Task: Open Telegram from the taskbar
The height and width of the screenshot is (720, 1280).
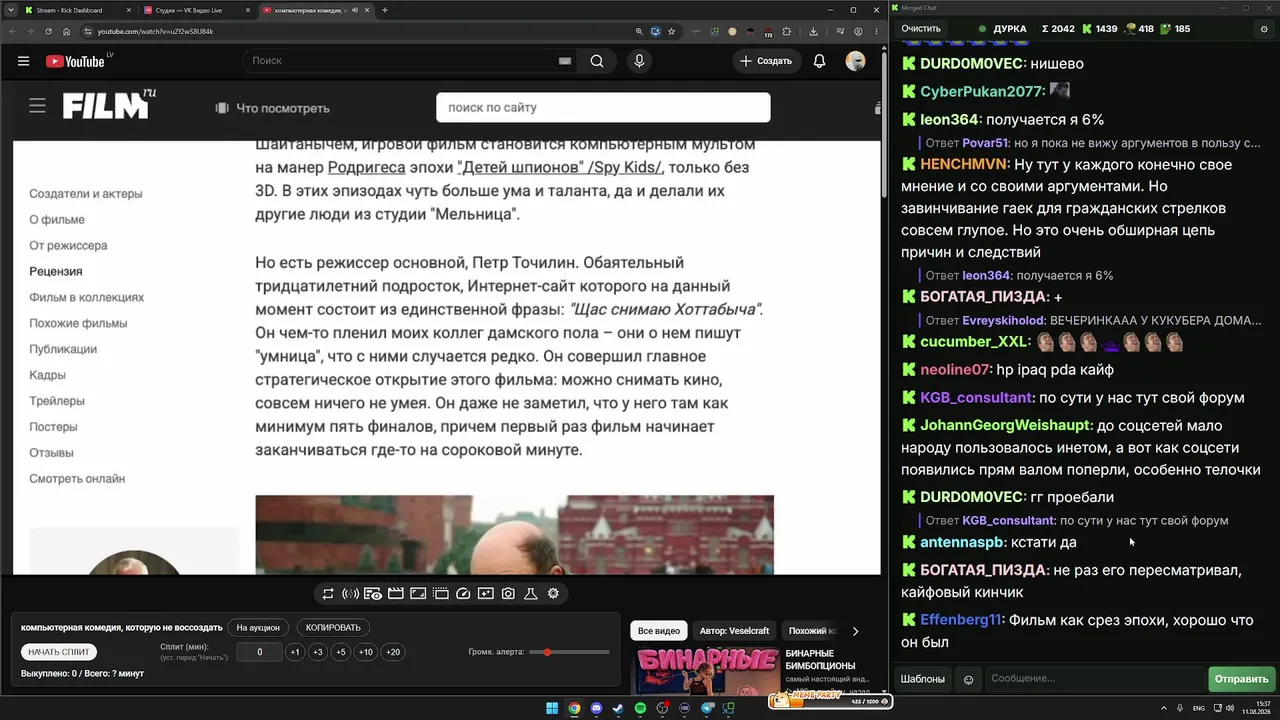Action: [708, 709]
